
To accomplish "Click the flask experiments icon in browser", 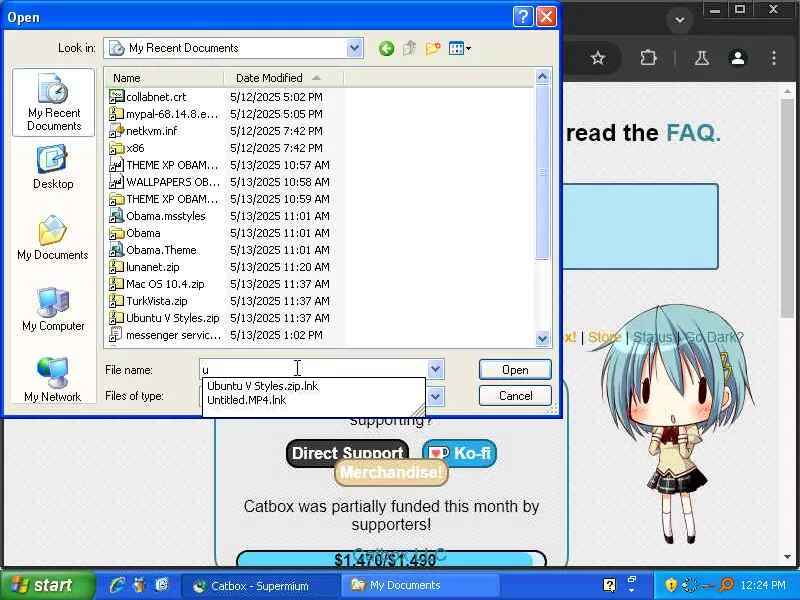I will [702, 58].
